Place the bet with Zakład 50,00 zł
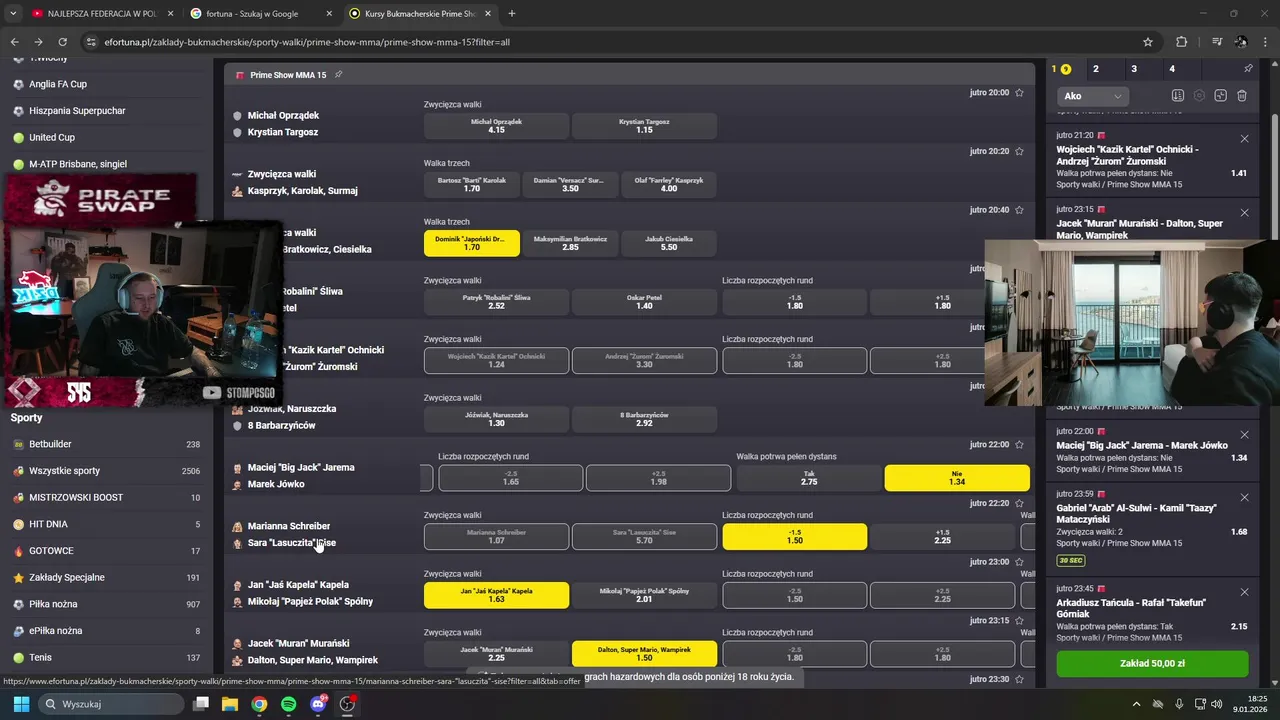This screenshot has width=1280, height=720. 1152,663
